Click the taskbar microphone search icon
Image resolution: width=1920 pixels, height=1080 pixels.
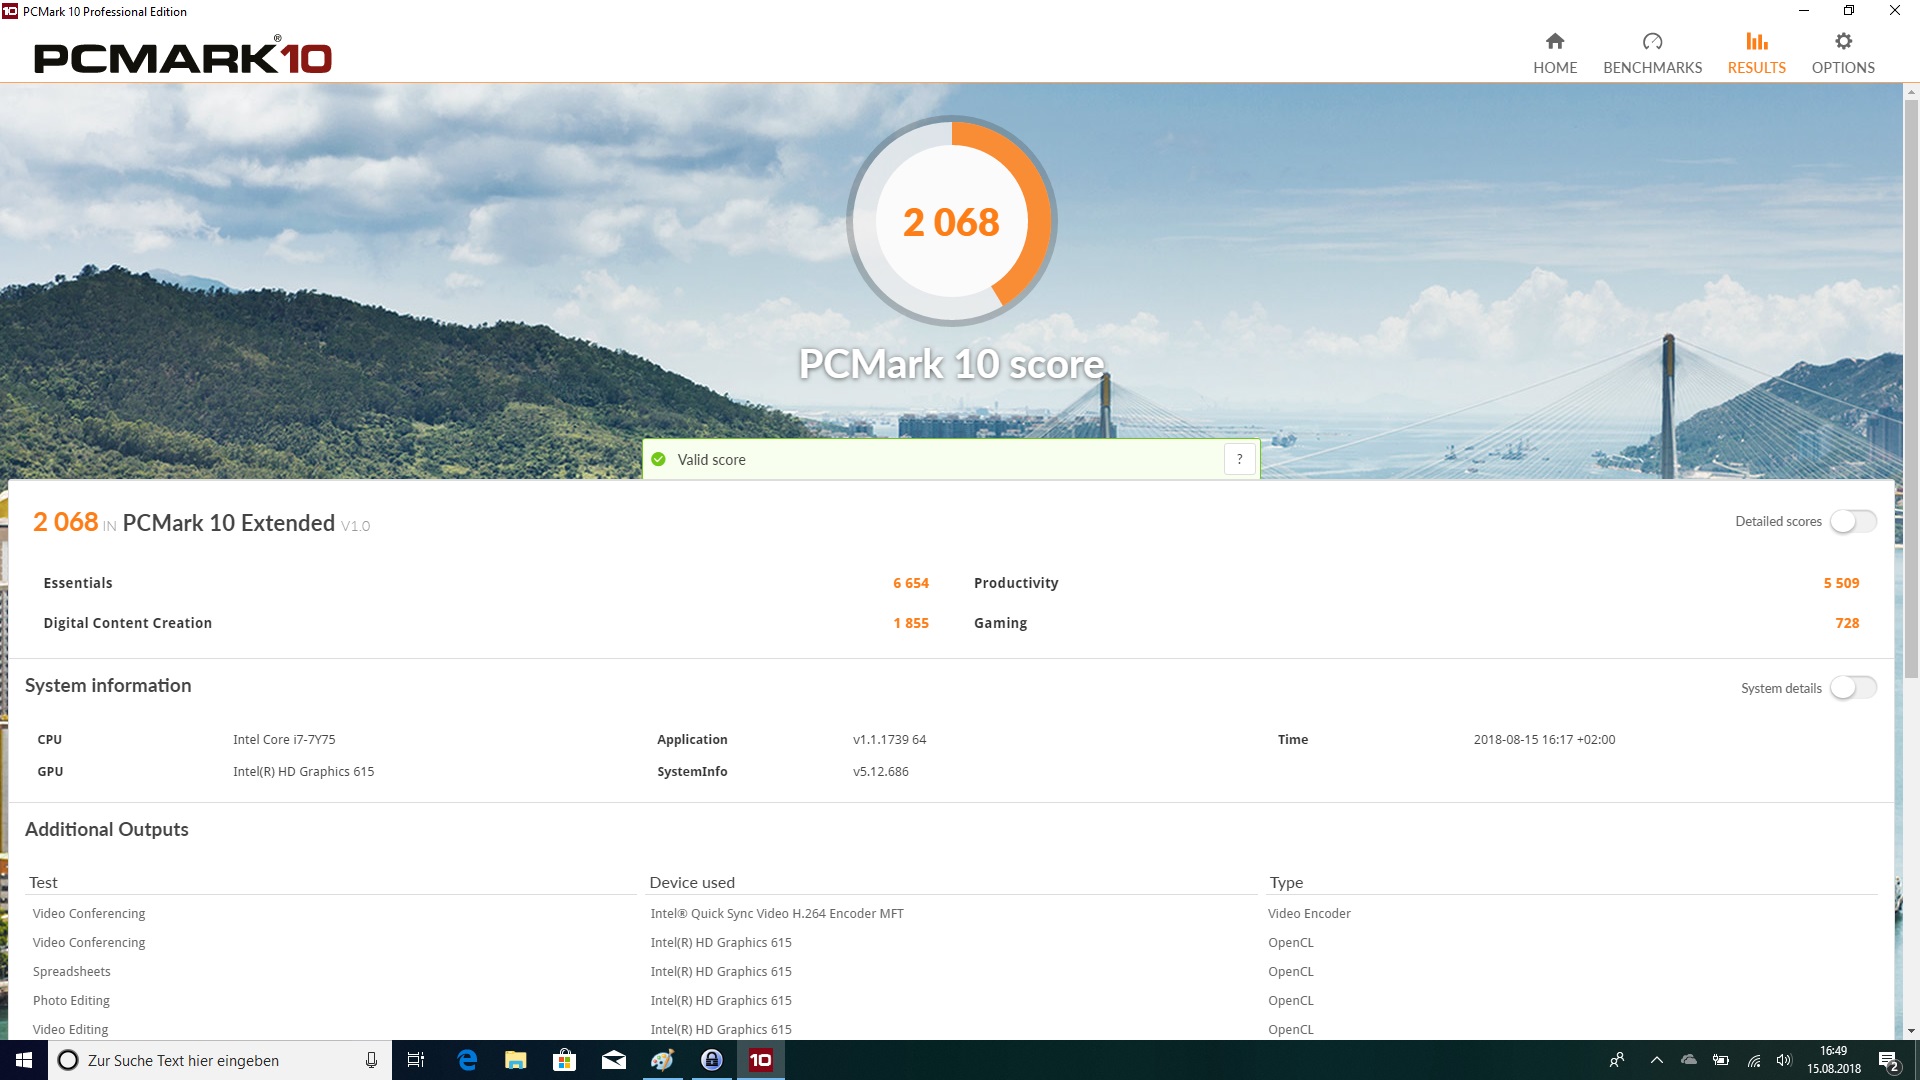click(x=371, y=1060)
